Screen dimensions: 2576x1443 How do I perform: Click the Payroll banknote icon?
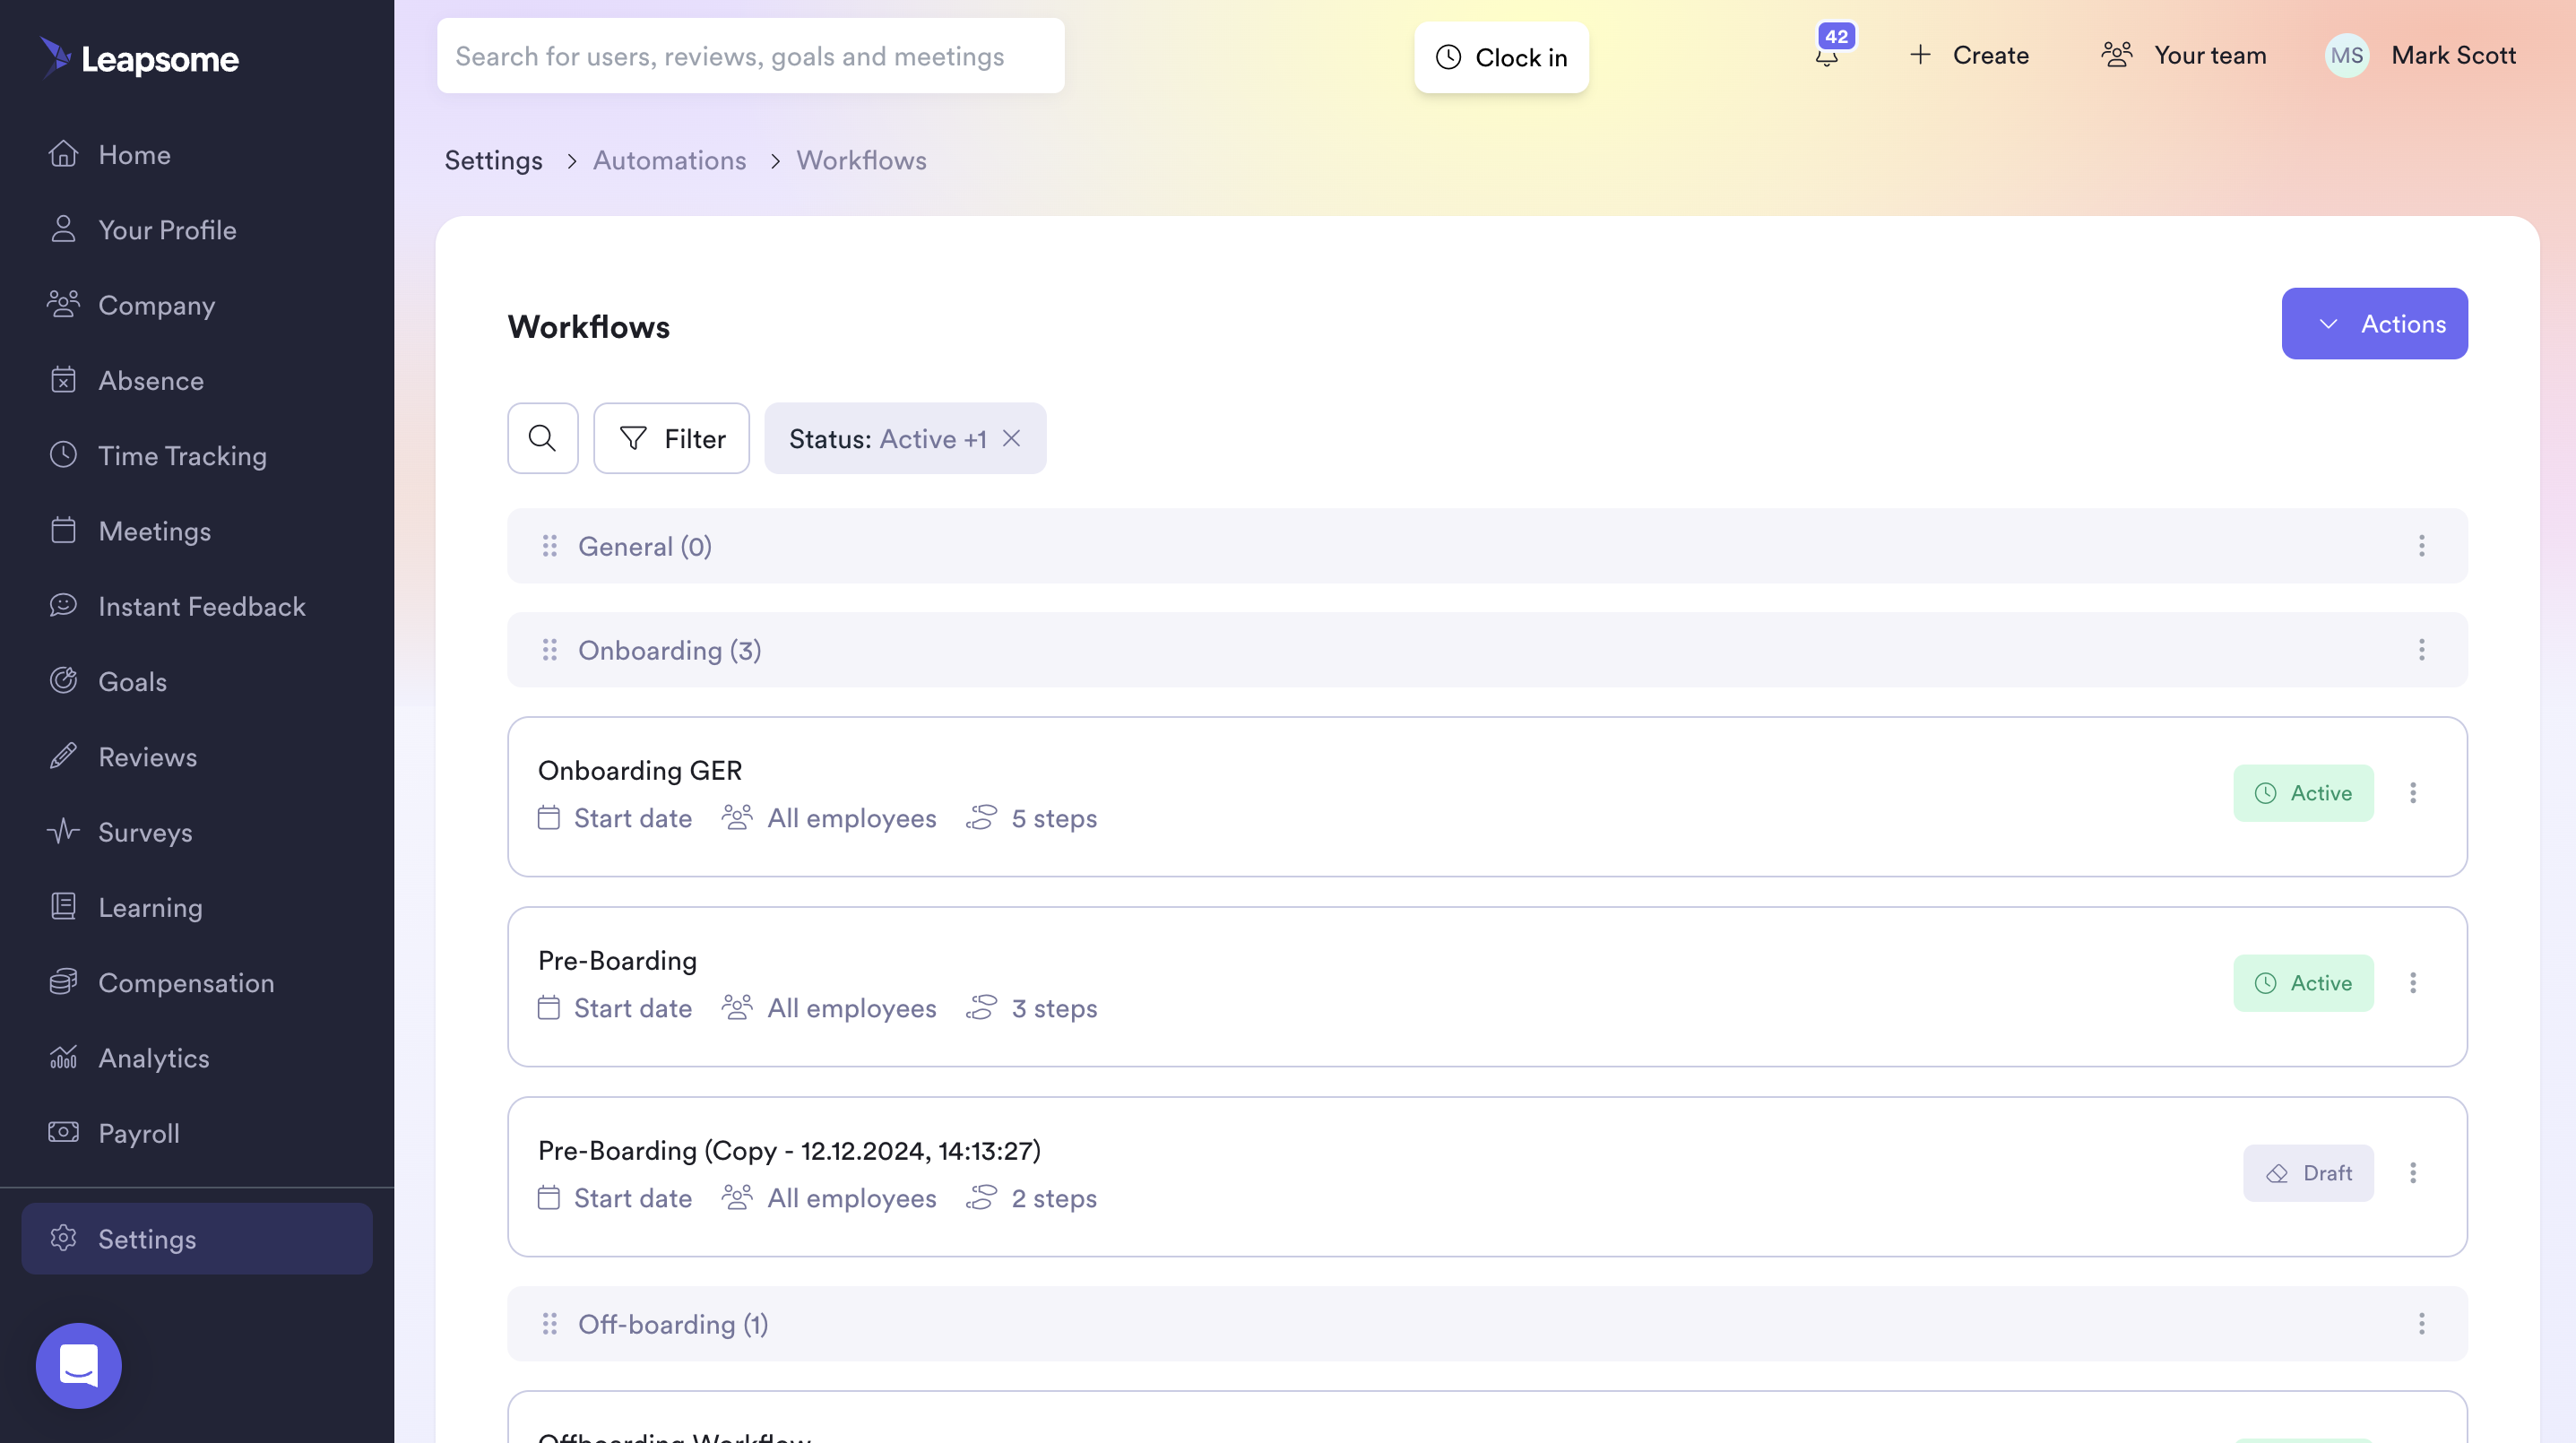tap(63, 1132)
